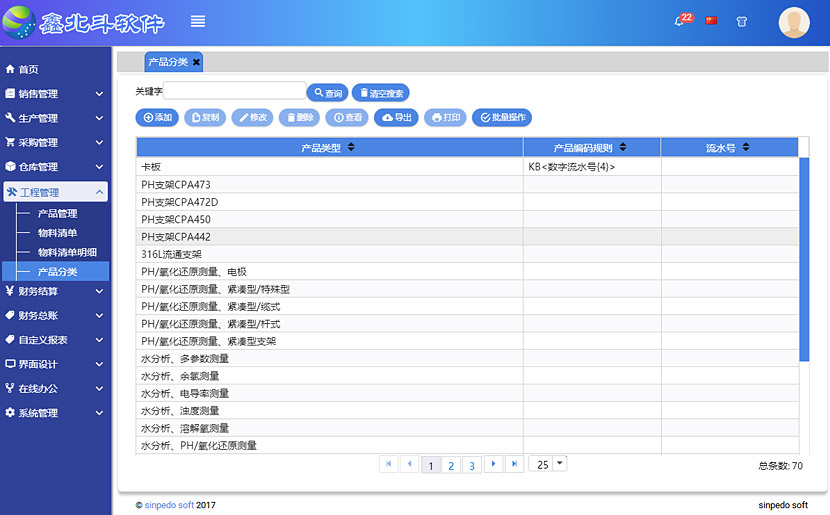This screenshot has width=830, height=515.
Task: Expand the 界面设计 menu
Action: click(x=56, y=364)
